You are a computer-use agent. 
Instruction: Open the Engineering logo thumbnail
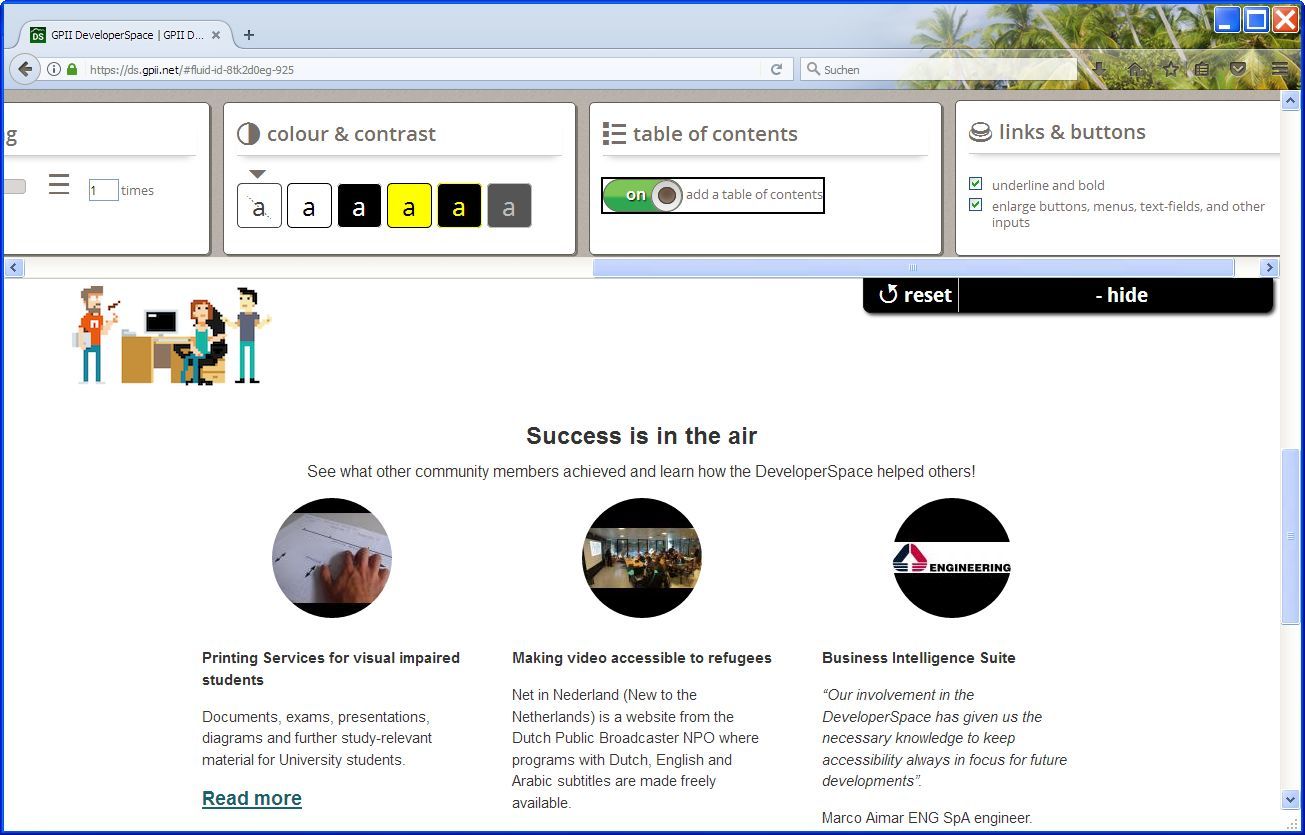952,558
